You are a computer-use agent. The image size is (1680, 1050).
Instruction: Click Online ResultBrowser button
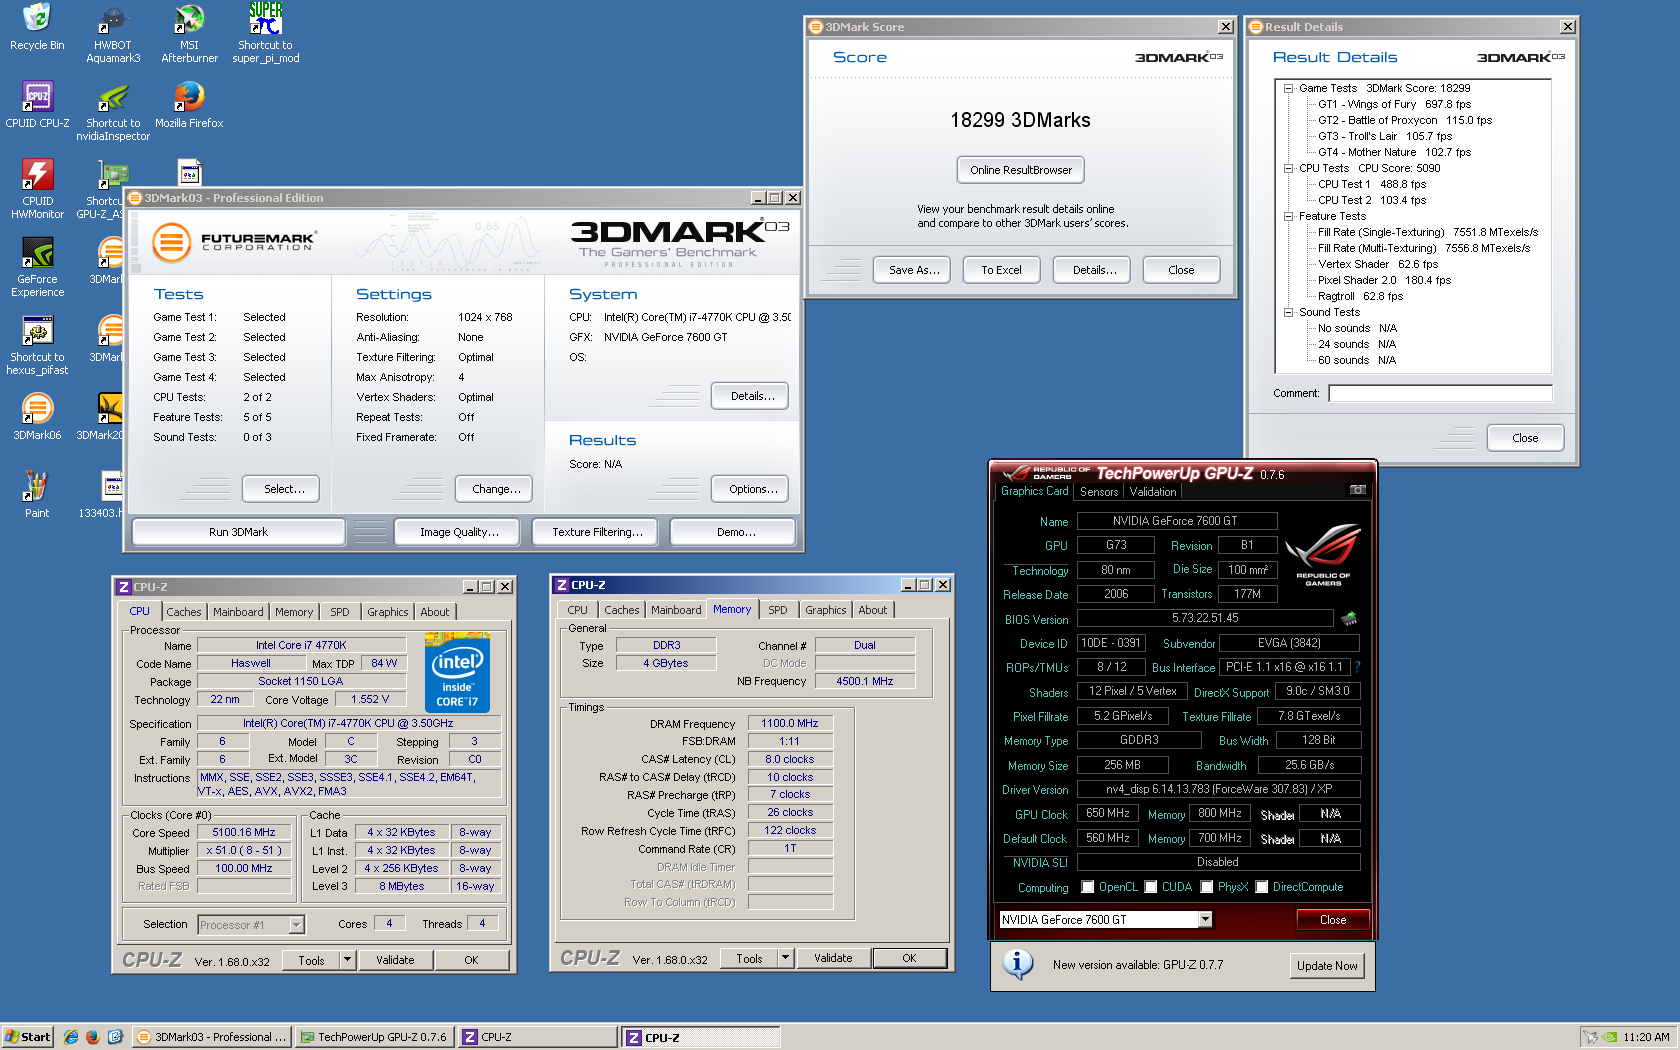[1021, 170]
